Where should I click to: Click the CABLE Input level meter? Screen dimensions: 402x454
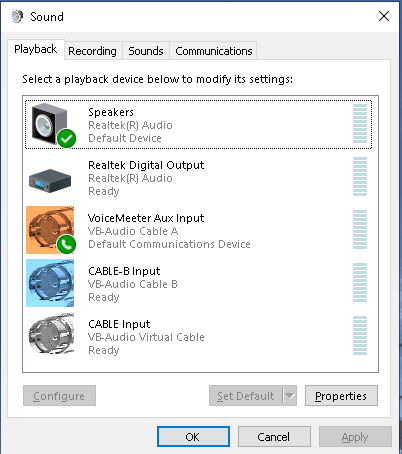360,335
